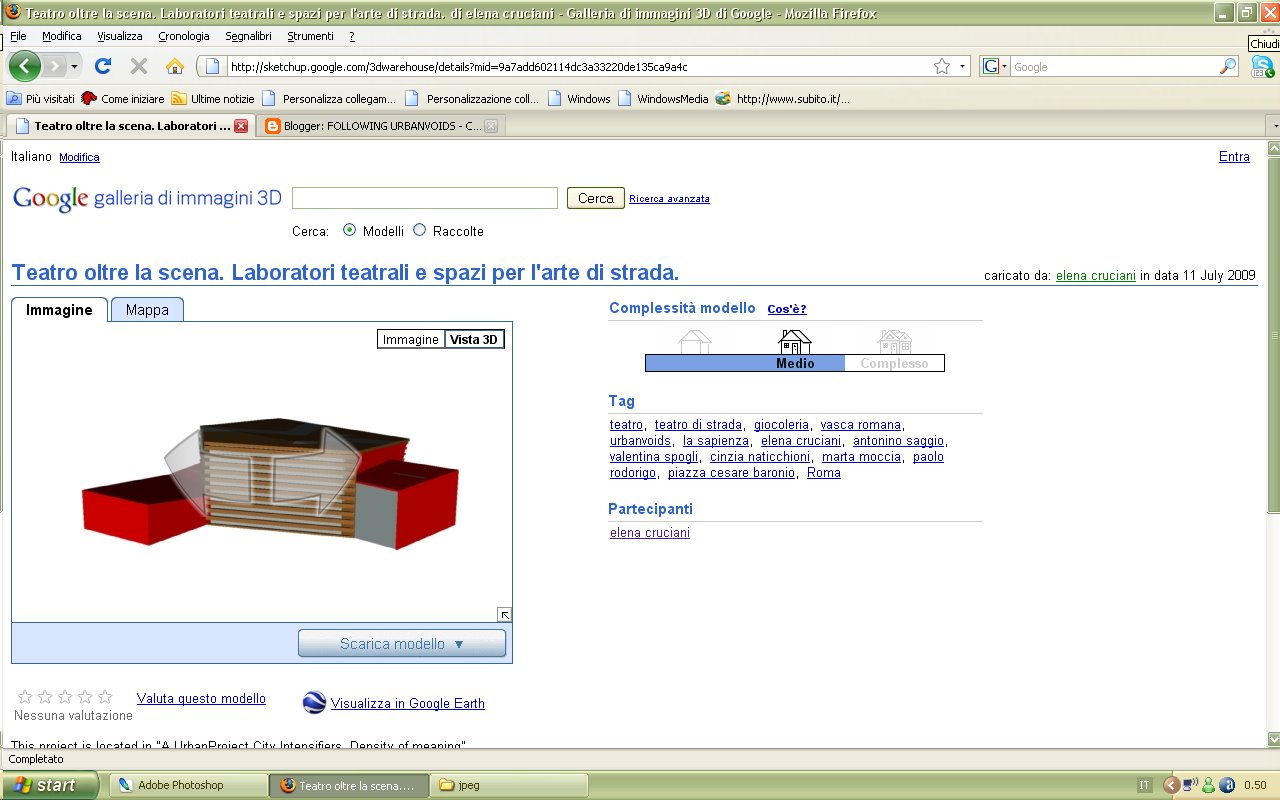Viewport: 1280px width, 800px height.
Task: Switch preview to Vista 3D
Action: click(x=474, y=339)
